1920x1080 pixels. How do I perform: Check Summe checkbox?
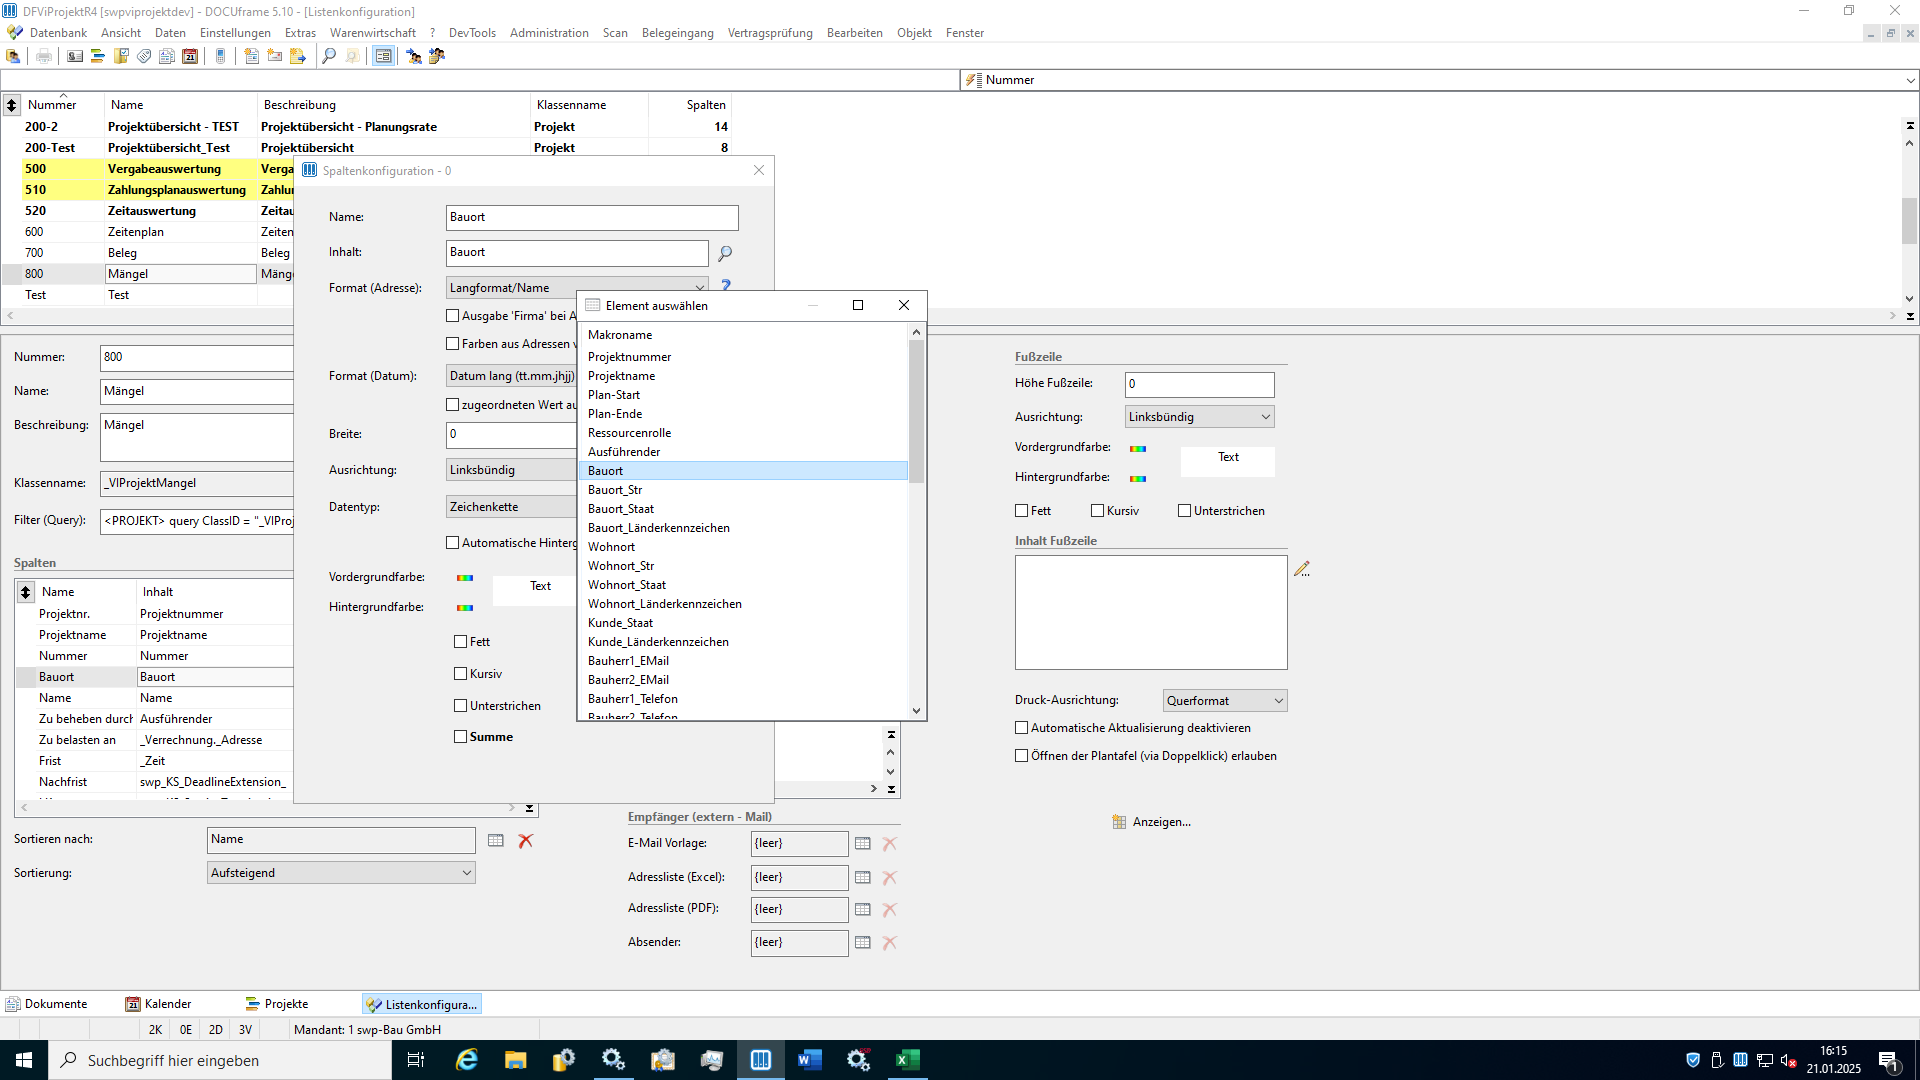coord(461,737)
